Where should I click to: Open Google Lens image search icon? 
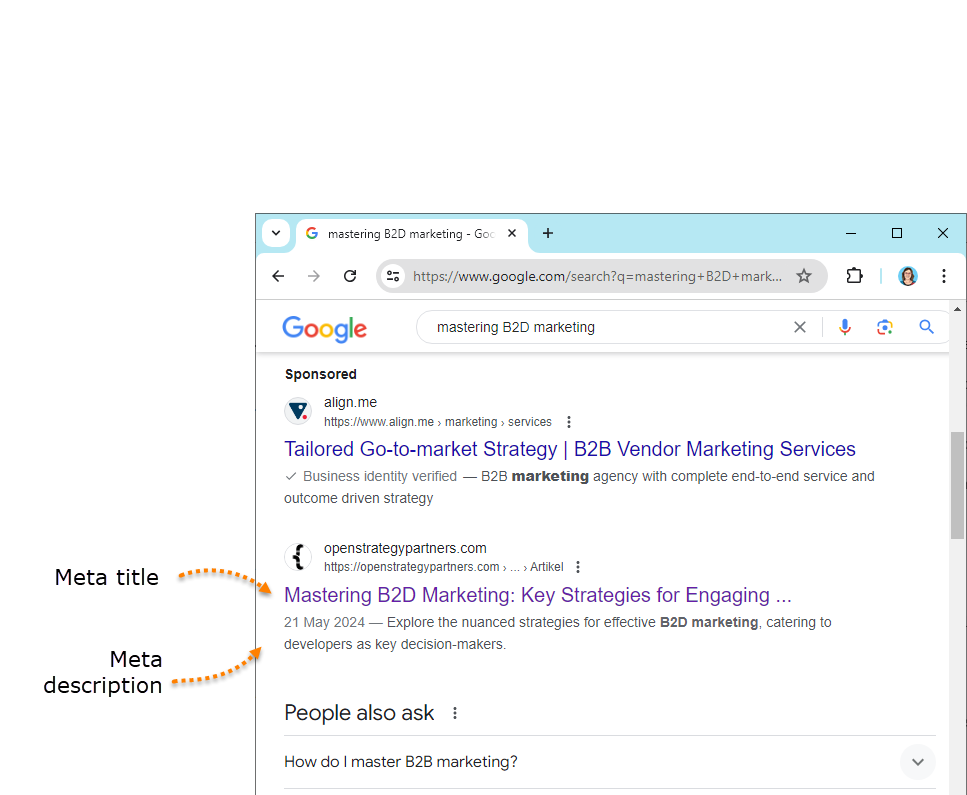coord(884,327)
